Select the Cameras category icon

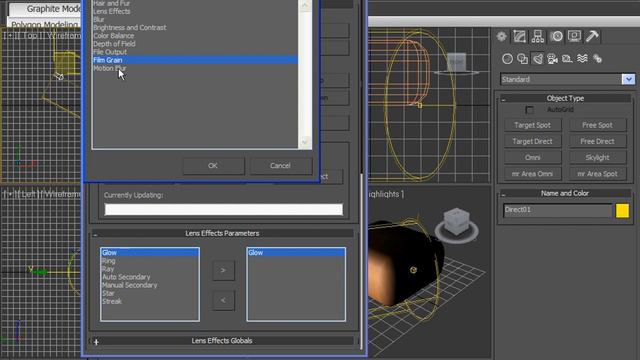(x=552, y=59)
